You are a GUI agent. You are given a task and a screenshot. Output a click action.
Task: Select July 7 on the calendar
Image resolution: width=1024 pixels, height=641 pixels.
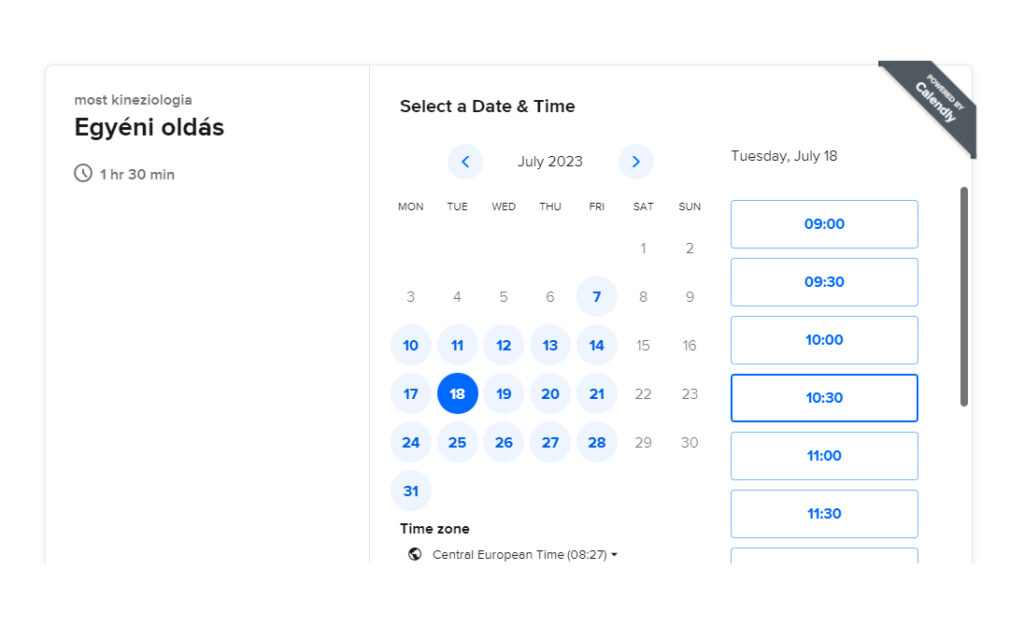pos(597,297)
